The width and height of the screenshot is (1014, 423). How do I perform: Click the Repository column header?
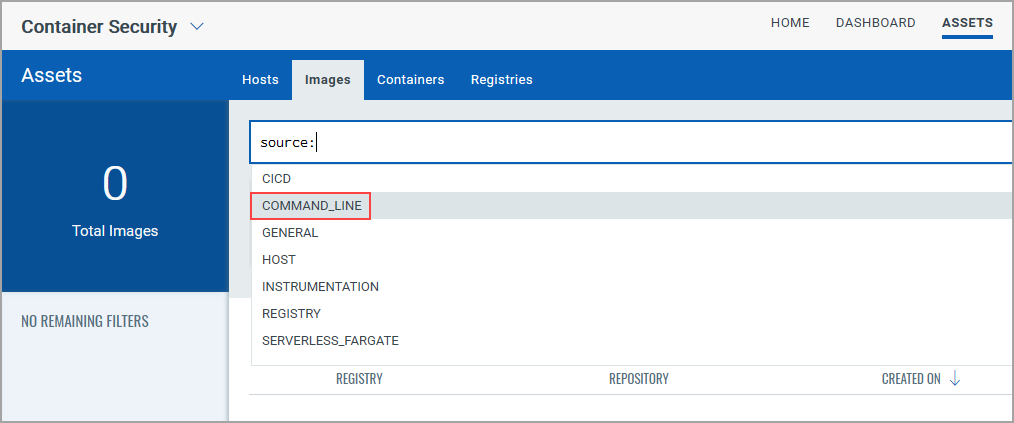(x=638, y=379)
